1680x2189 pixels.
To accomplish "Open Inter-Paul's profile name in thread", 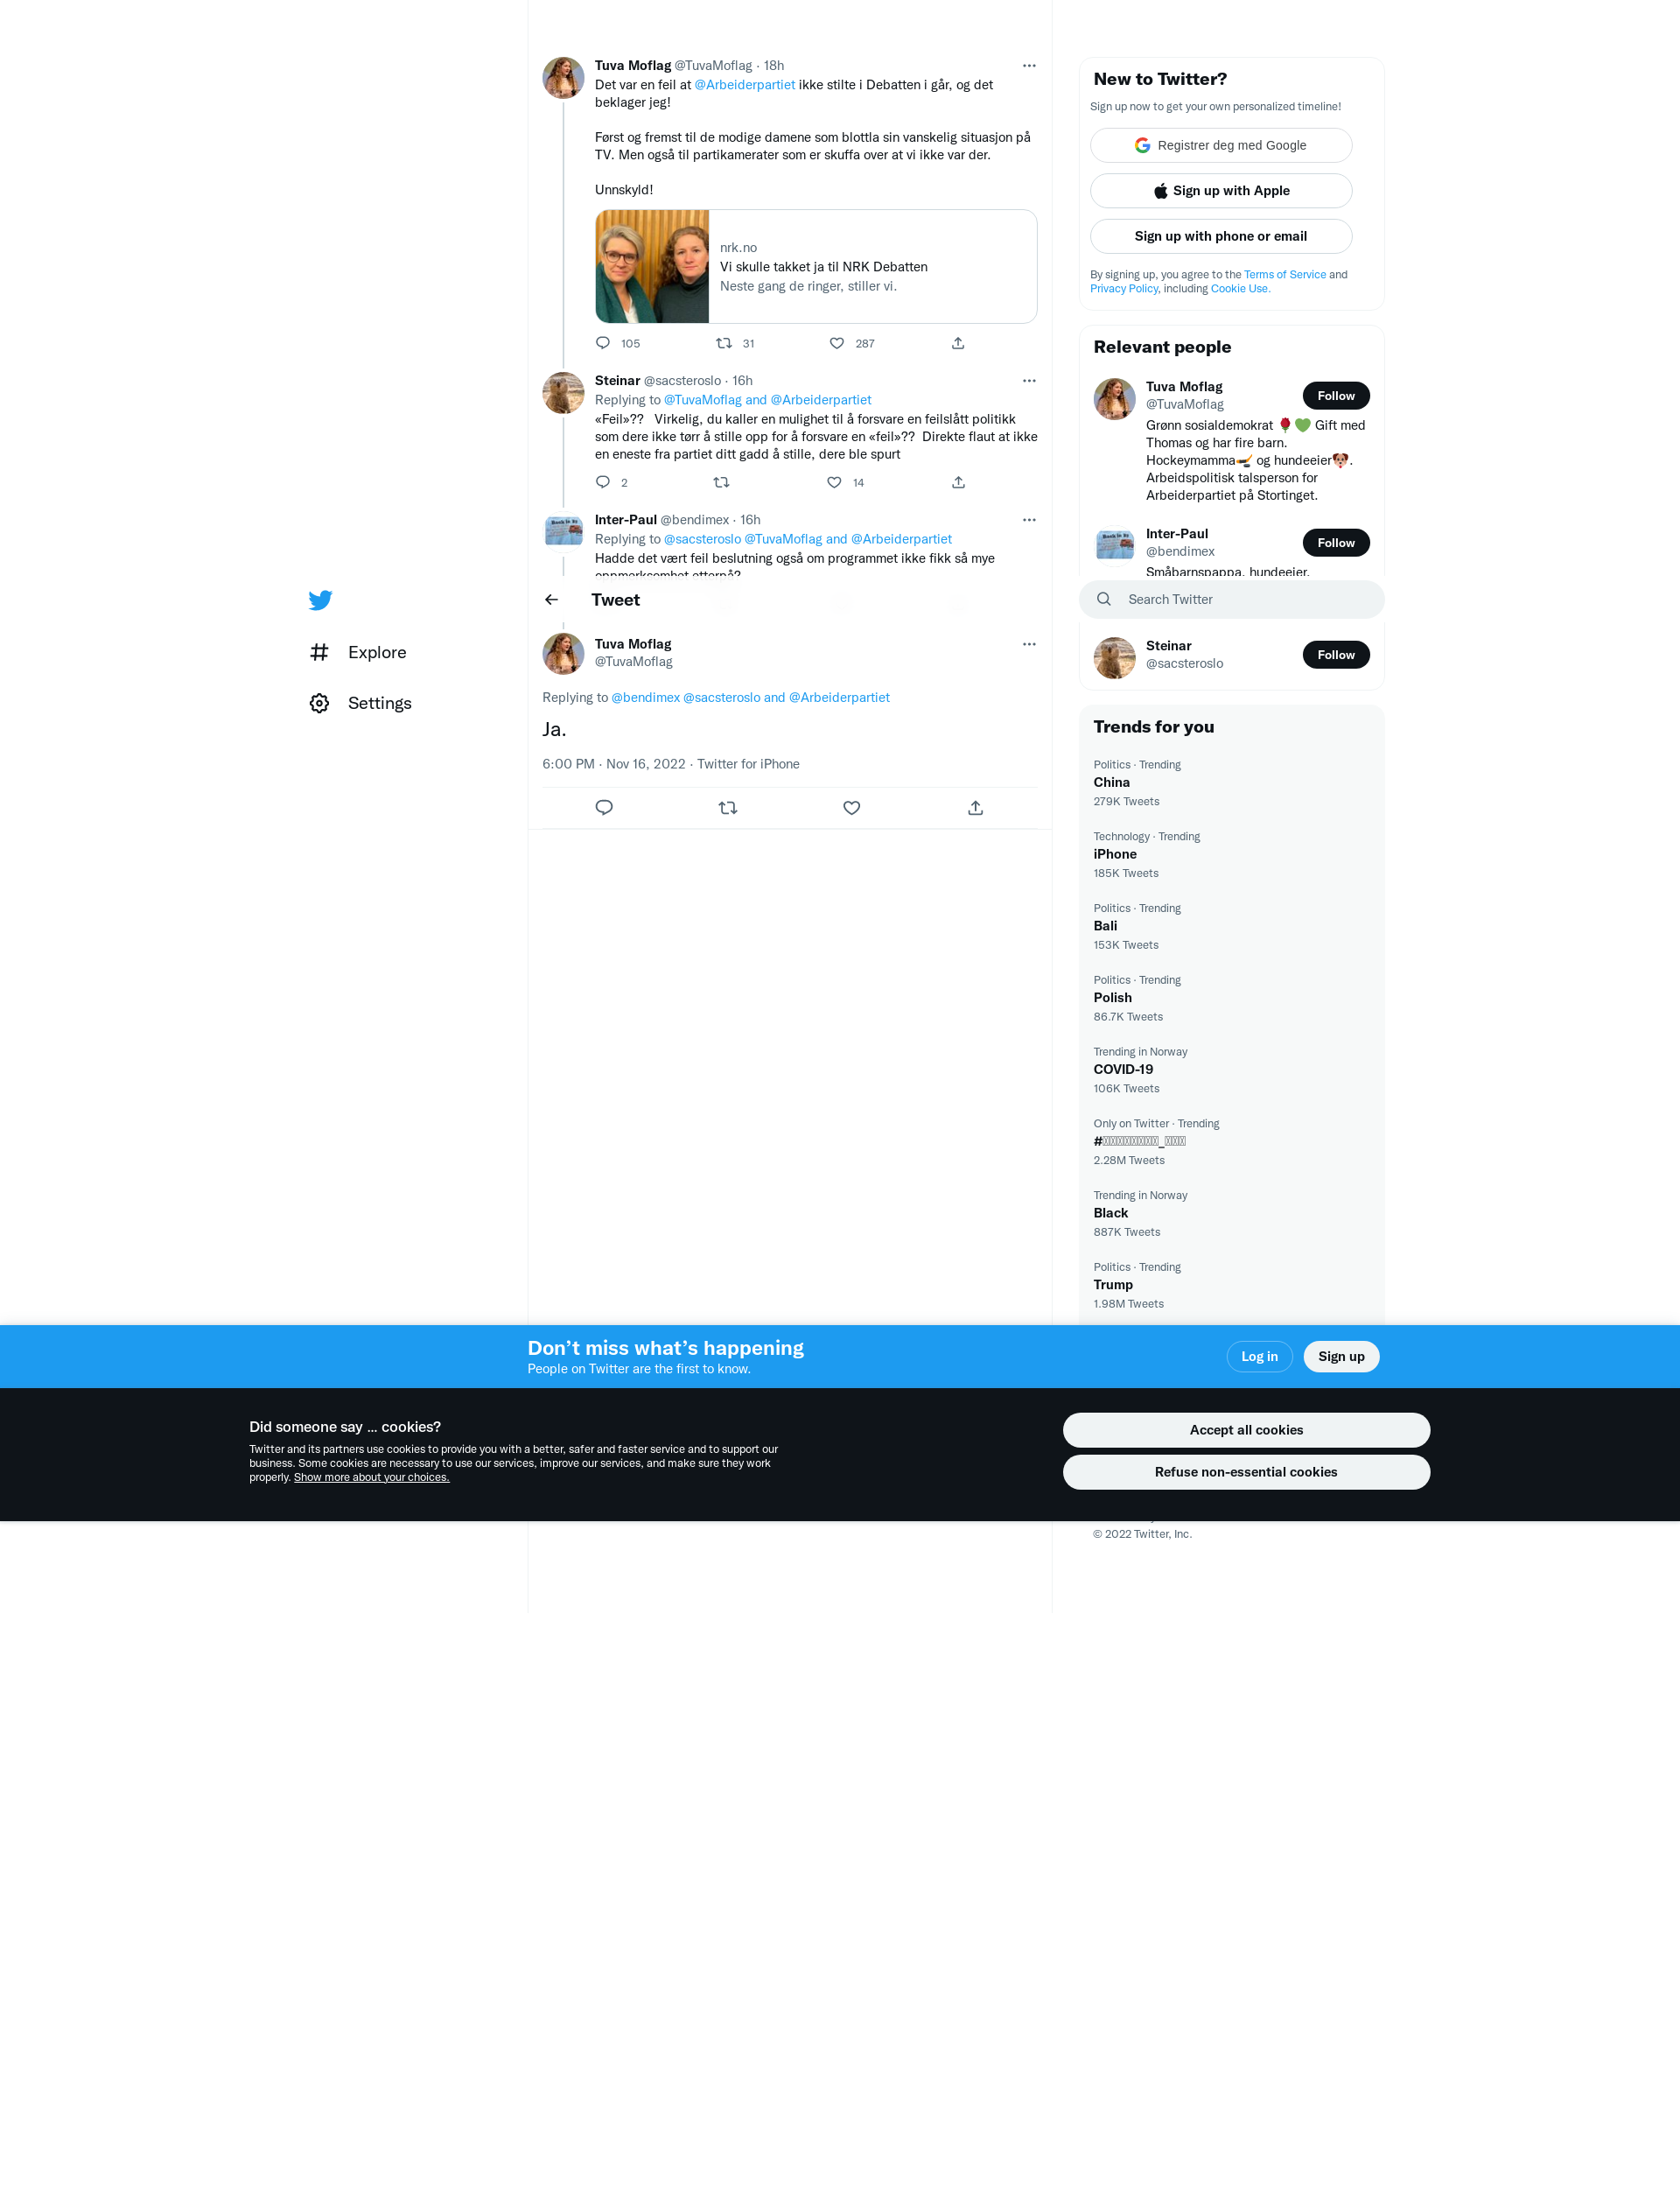I will 626,520.
